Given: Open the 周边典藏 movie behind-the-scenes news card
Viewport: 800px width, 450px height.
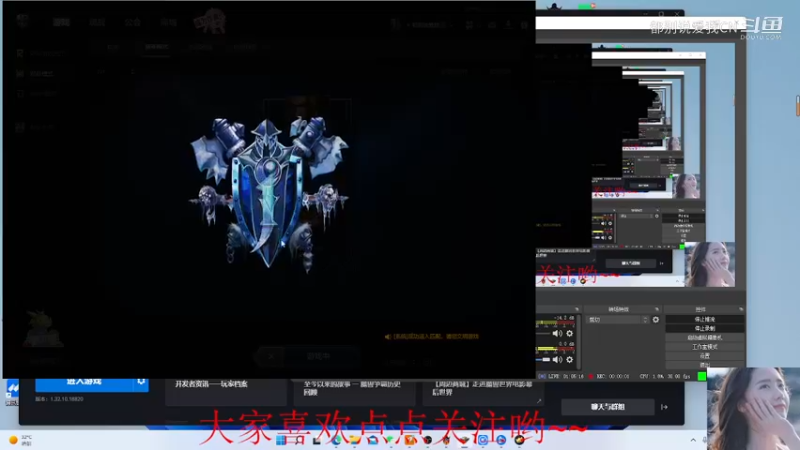Looking at the screenshot, I should pos(483,392).
